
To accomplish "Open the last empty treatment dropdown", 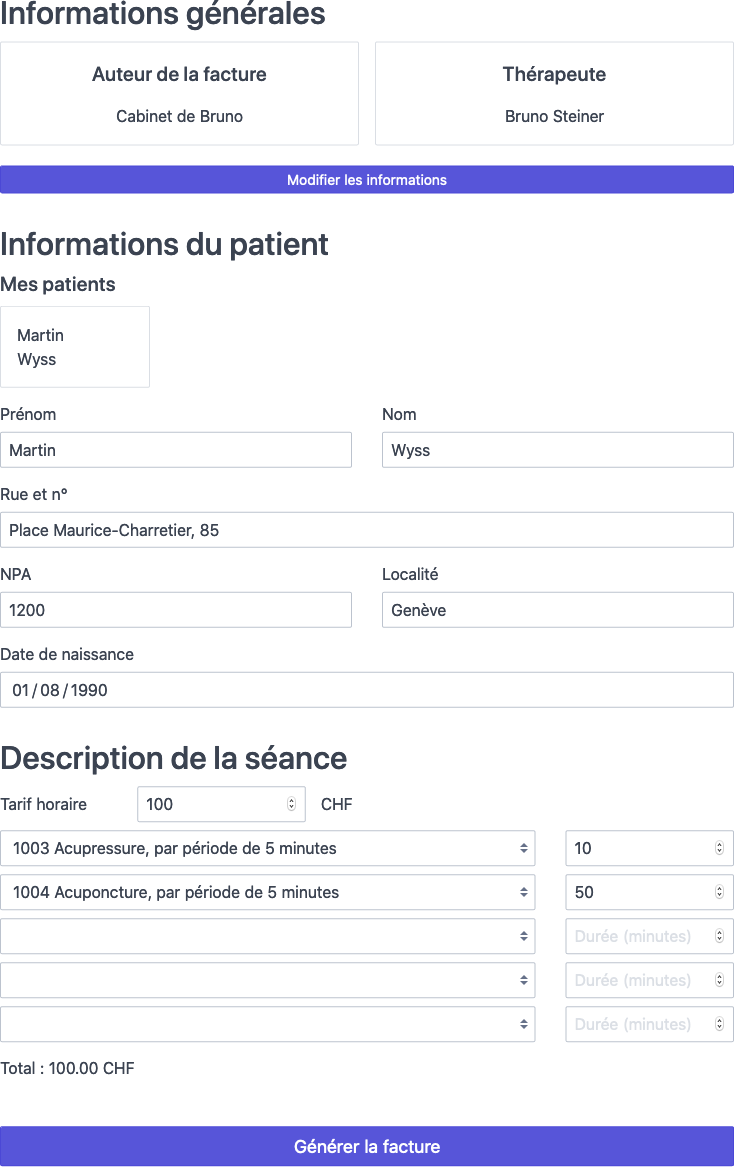I will pyautogui.click(x=268, y=1024).
